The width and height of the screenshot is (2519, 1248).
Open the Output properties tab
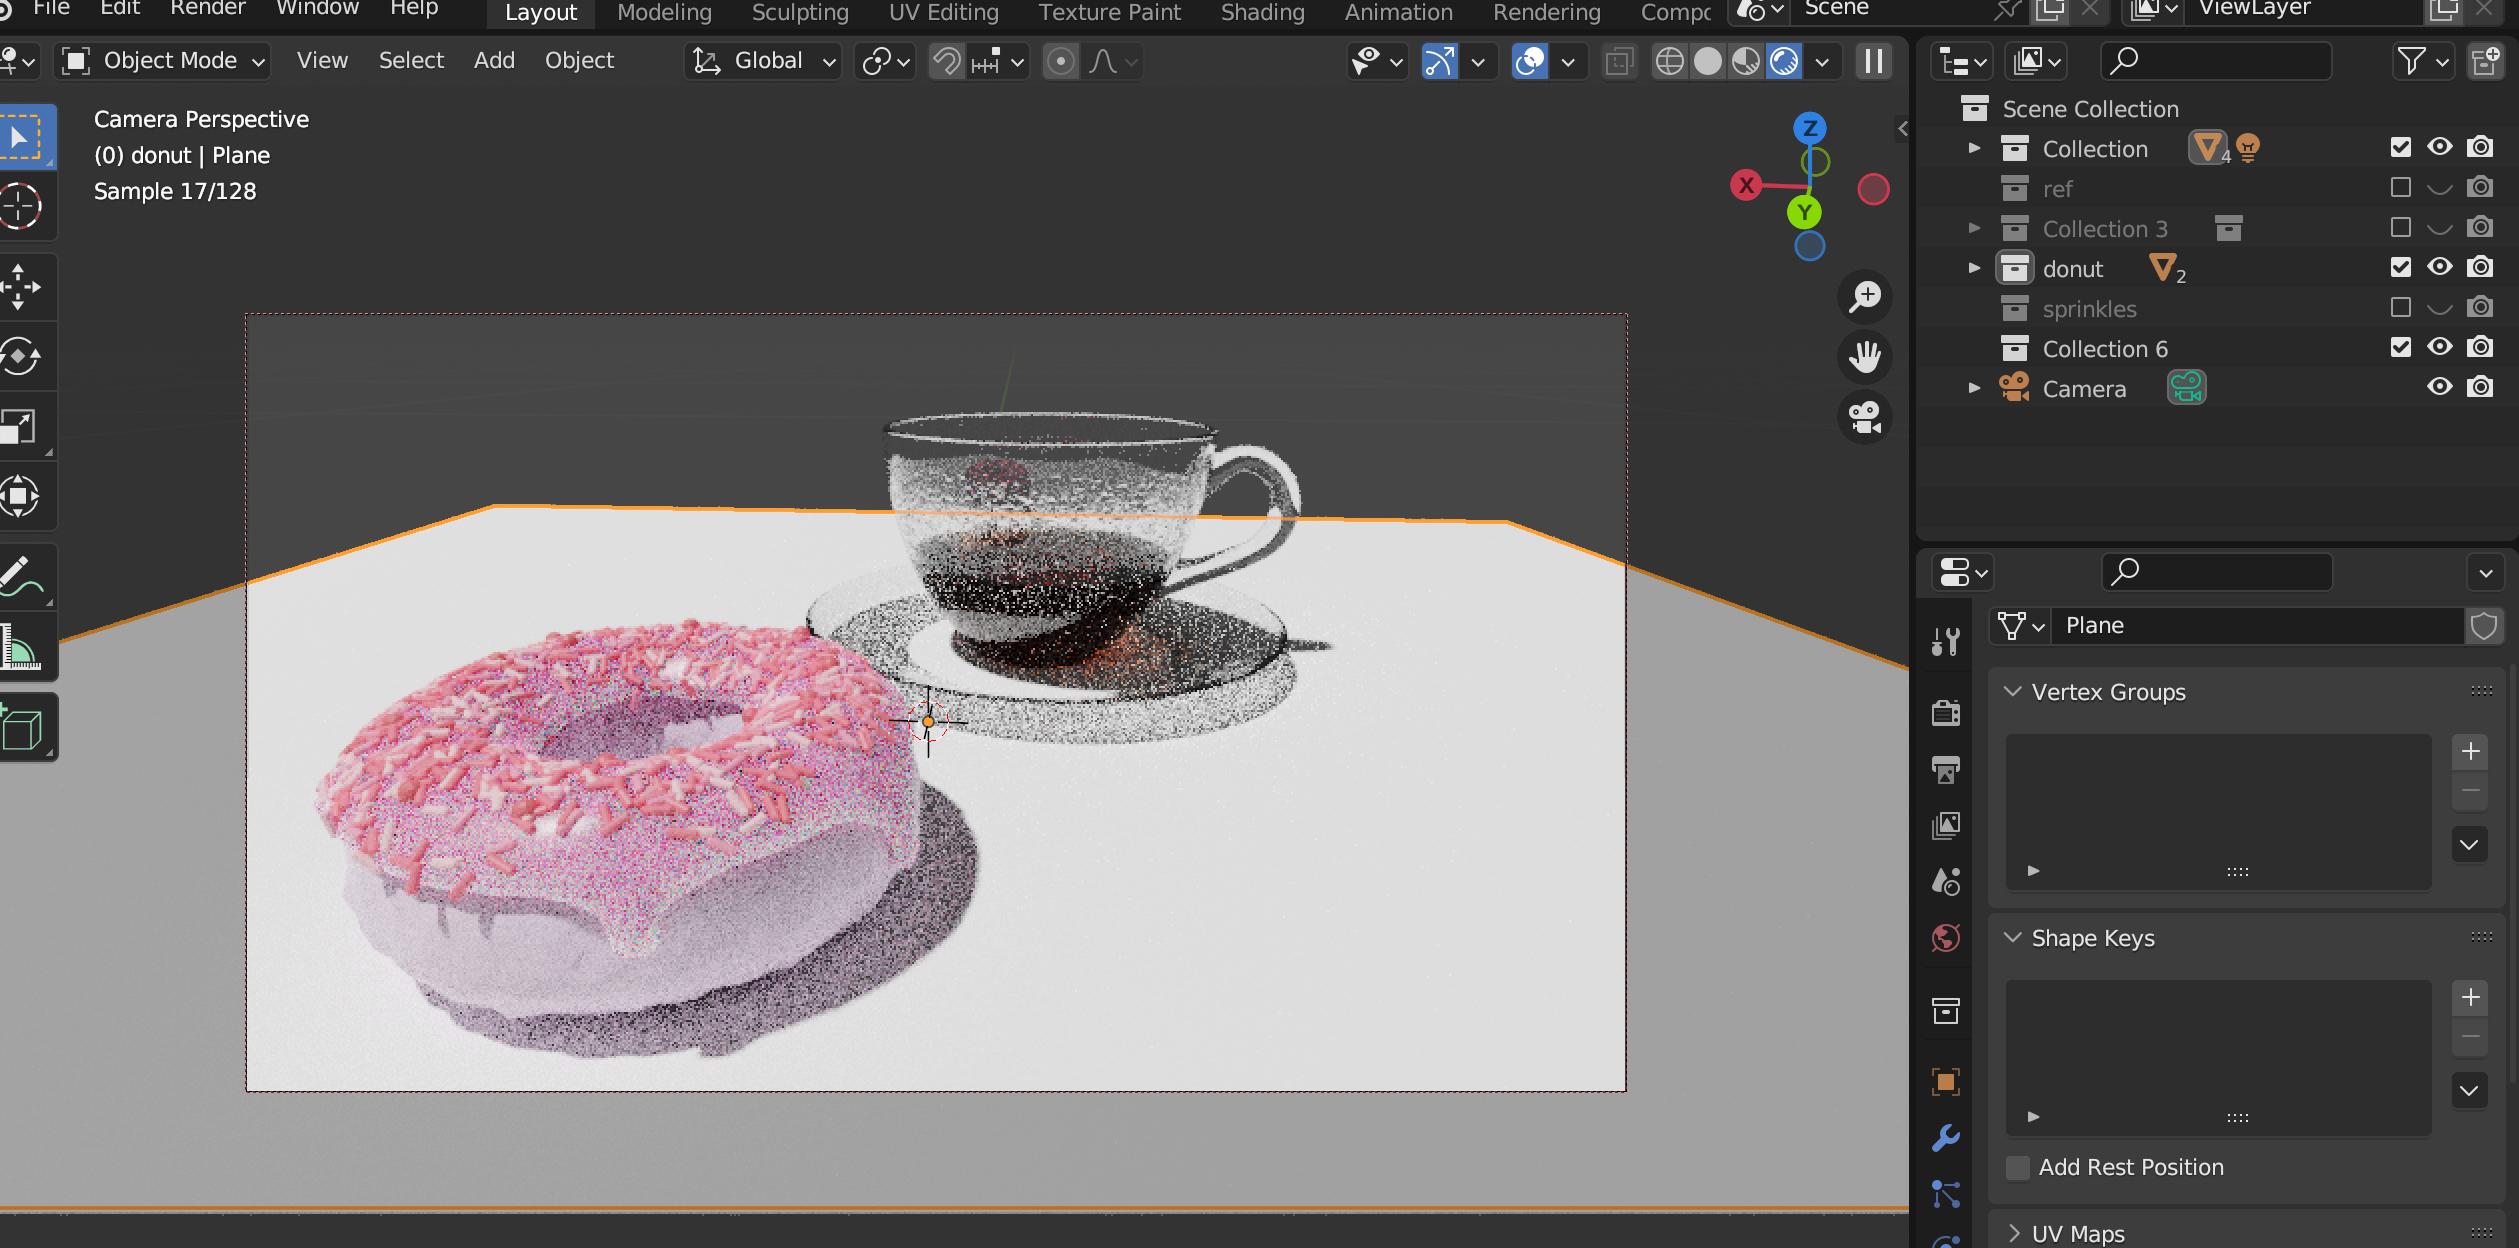click(1945, 769)
